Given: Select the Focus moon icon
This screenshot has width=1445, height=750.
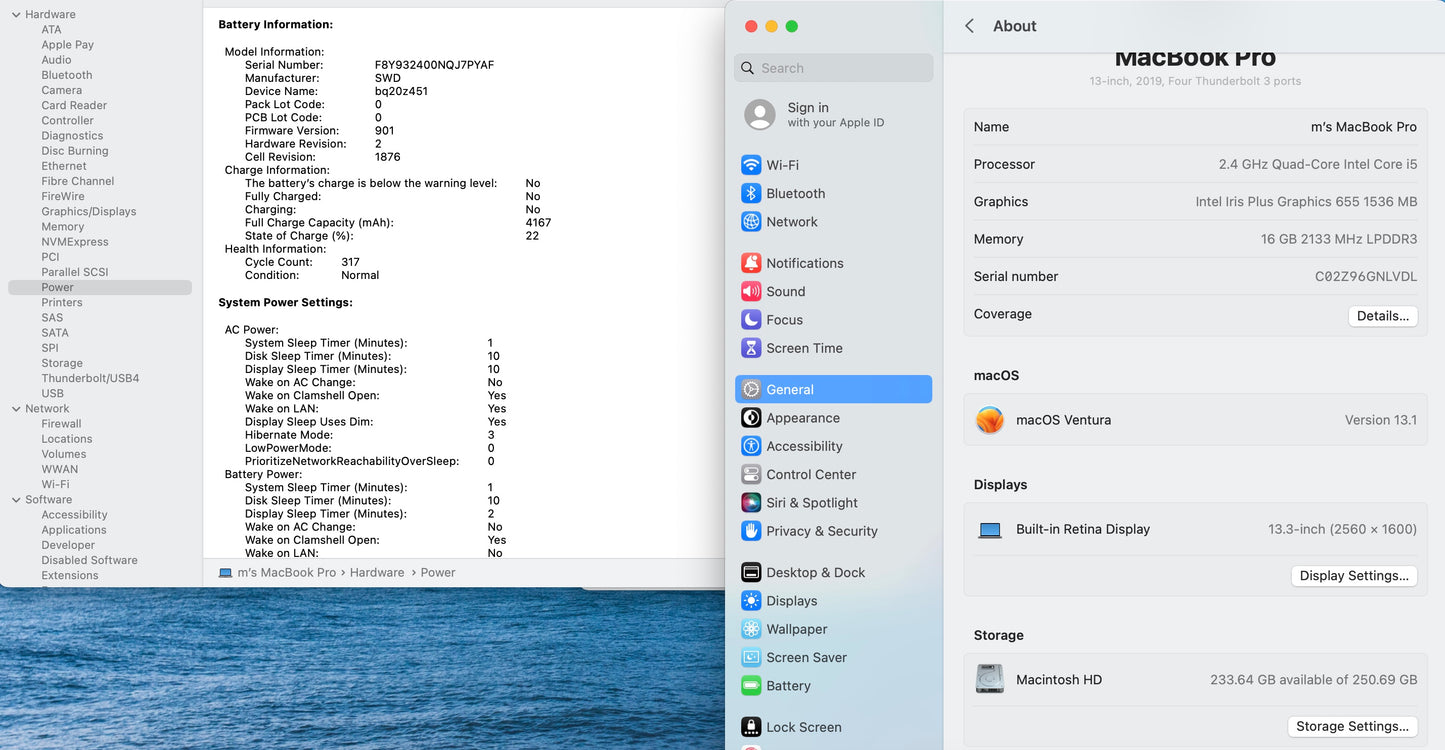Looking at the screenshot, I should point(751,320).
